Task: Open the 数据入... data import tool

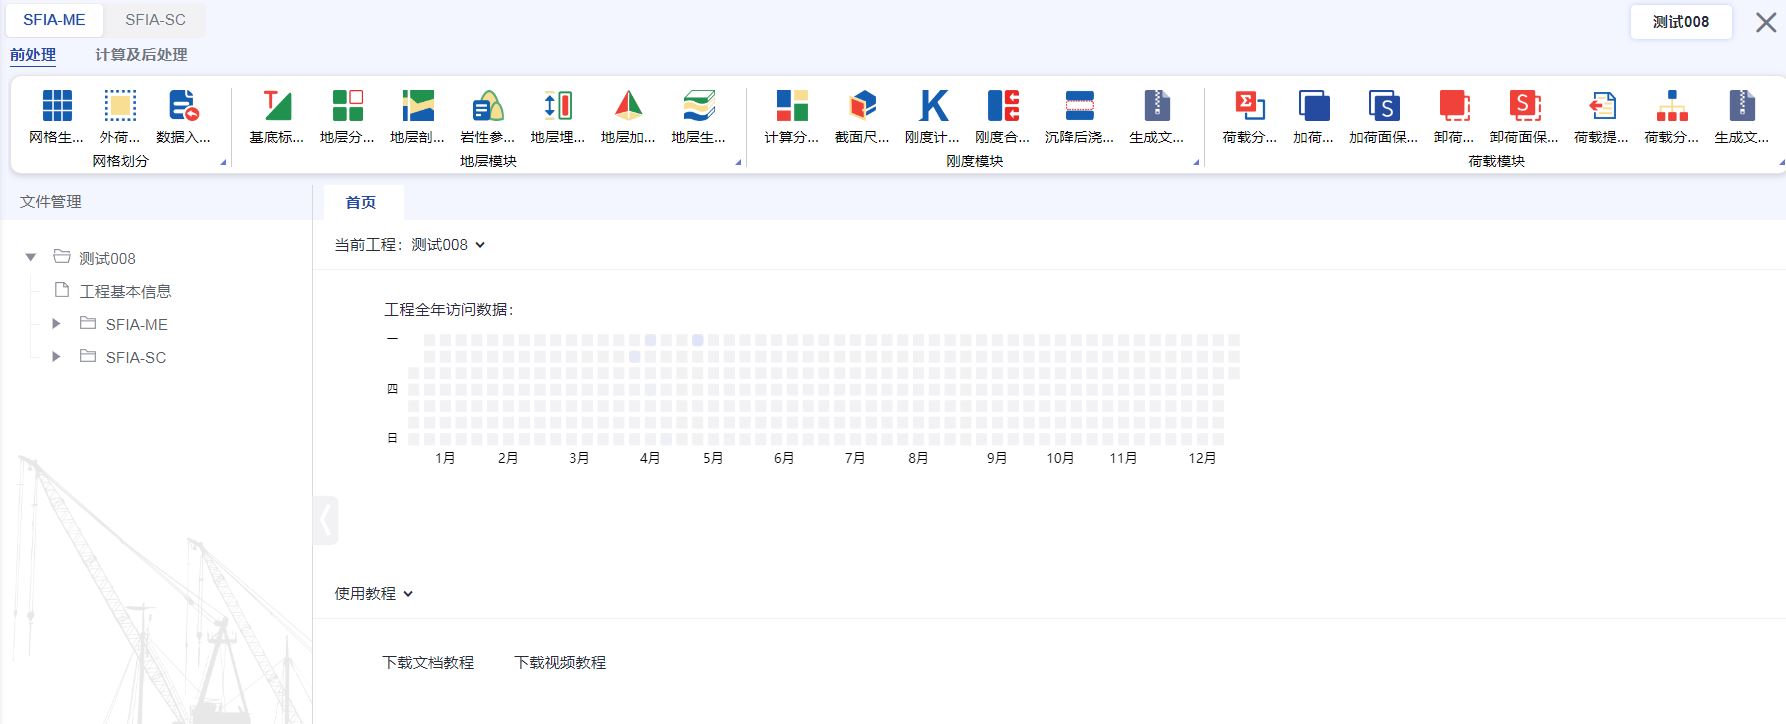Action: (x=183, y=106)
